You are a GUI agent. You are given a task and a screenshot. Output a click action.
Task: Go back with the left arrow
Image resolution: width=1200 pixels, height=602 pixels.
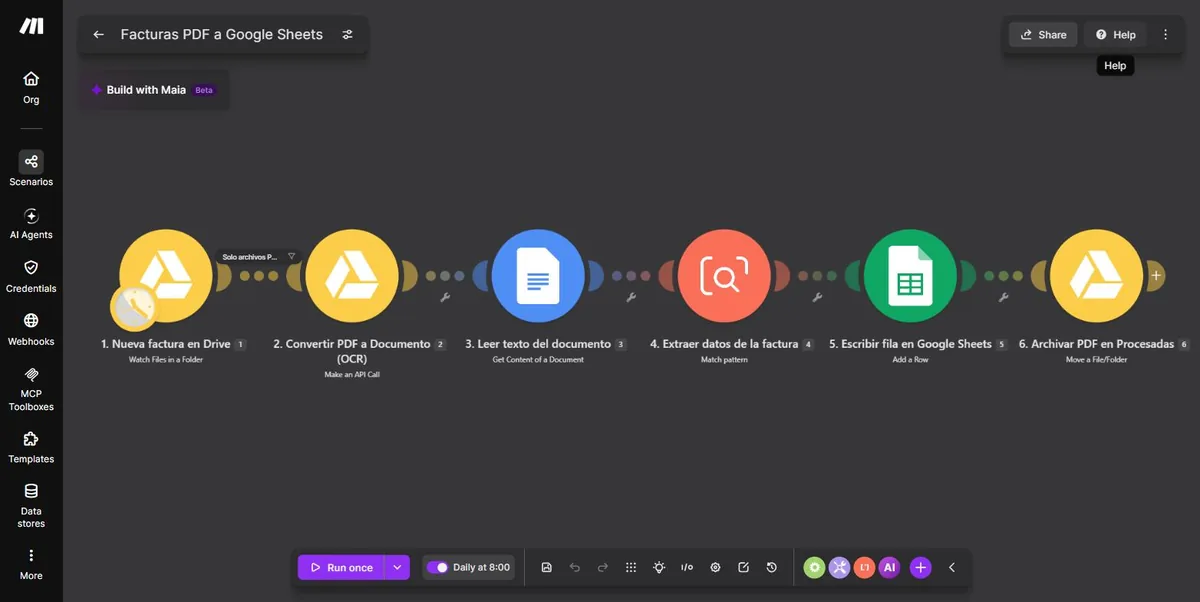tap(98, 34)
